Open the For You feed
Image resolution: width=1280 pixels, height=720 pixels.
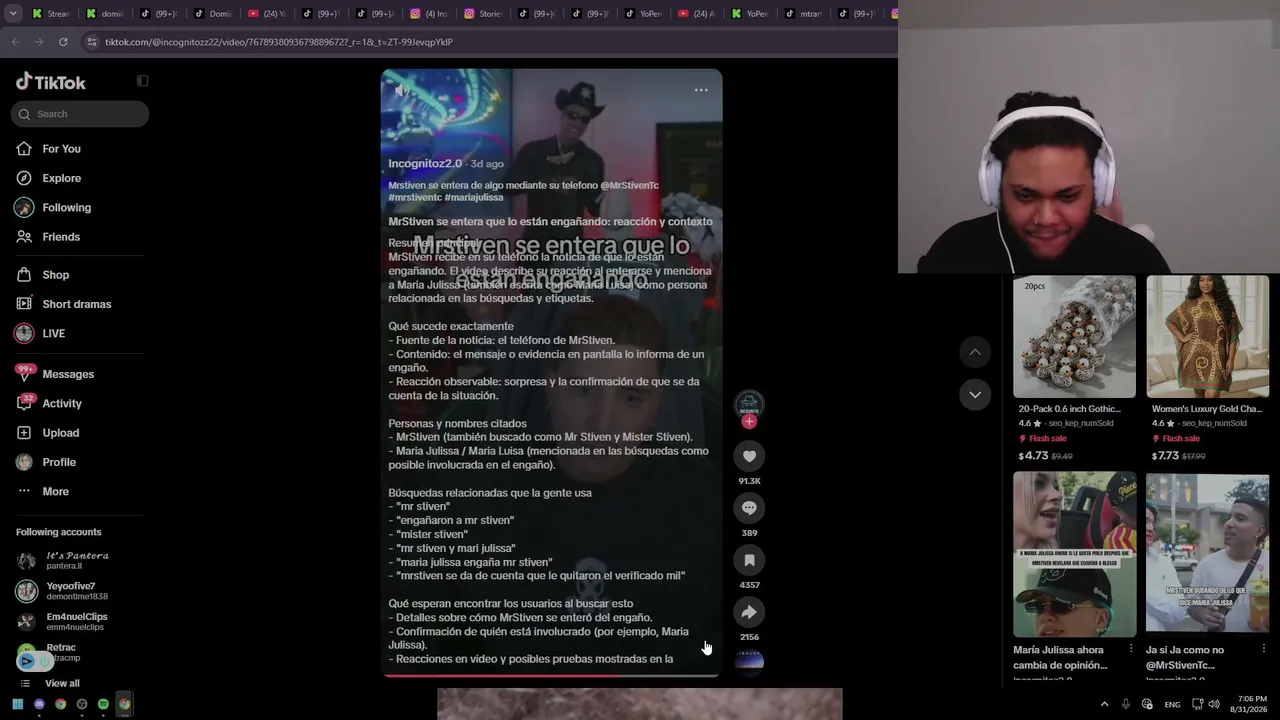pyautogui.click(x=61, y=149)
